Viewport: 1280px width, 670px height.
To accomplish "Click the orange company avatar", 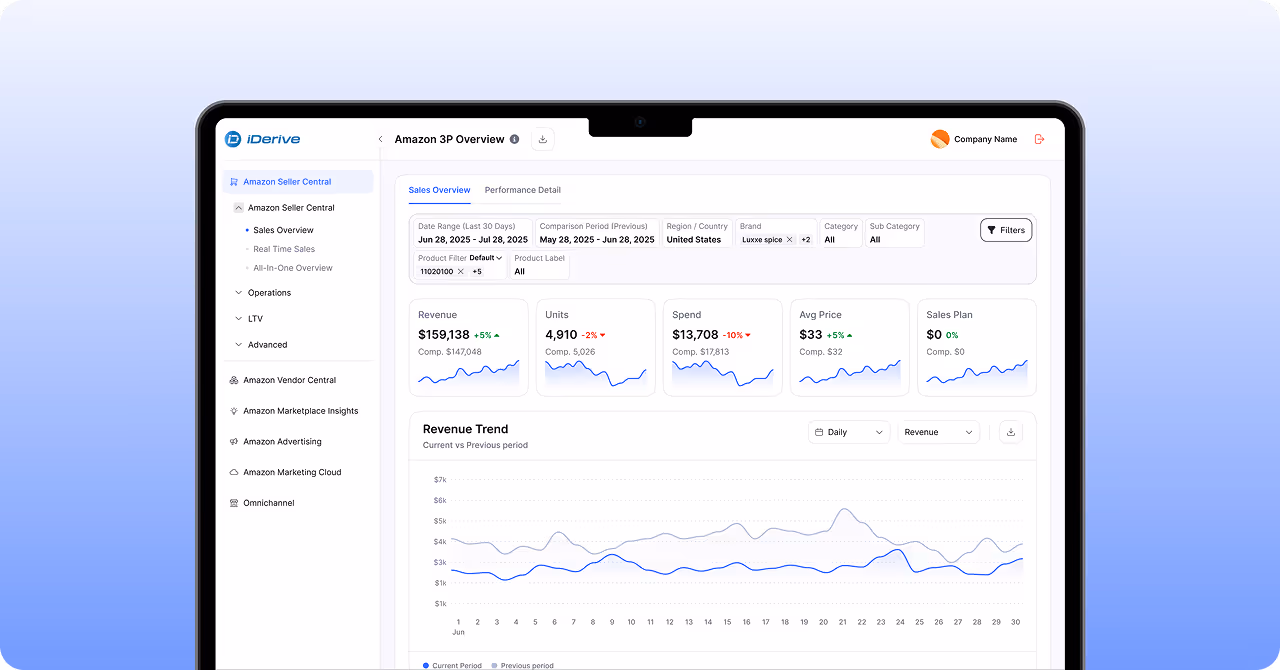I will pos(940,139).
